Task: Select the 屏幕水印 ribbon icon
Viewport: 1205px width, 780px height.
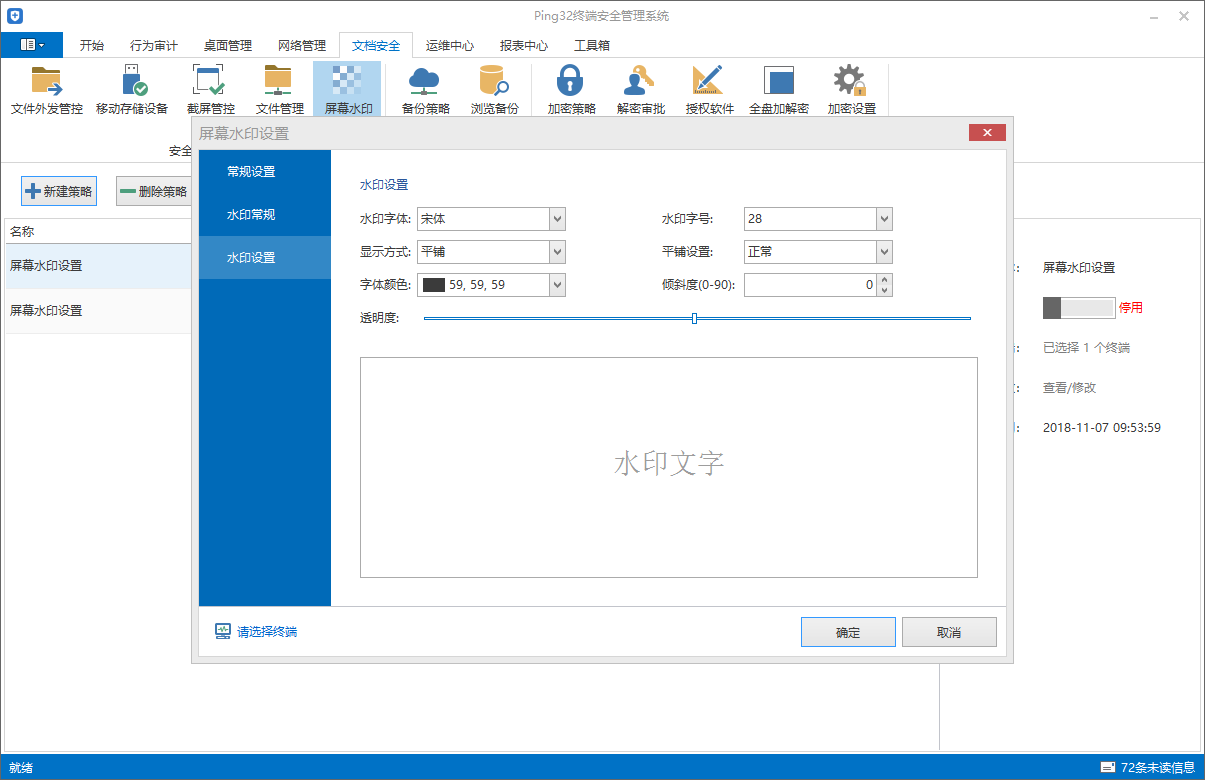Action: tap(347, 90)
